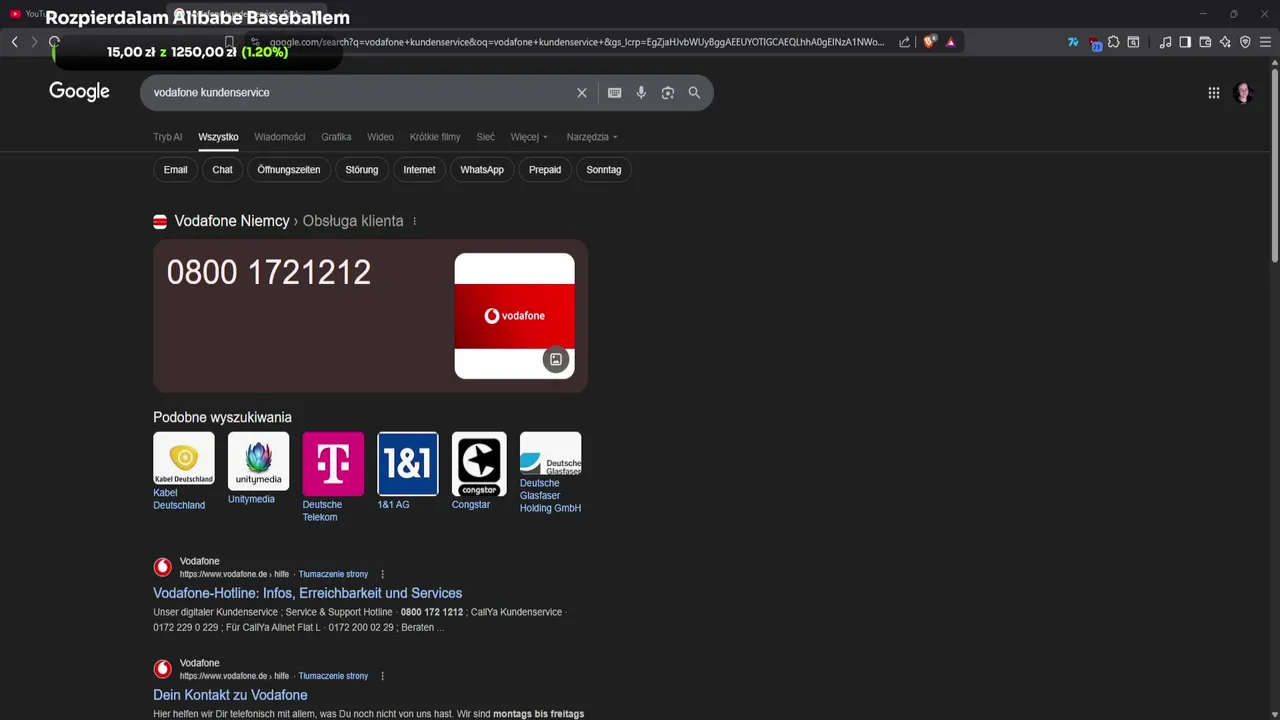This screenshot has height=720, width=1280.
Task: Select the Wszystko tab
Action: pos(218,137)
